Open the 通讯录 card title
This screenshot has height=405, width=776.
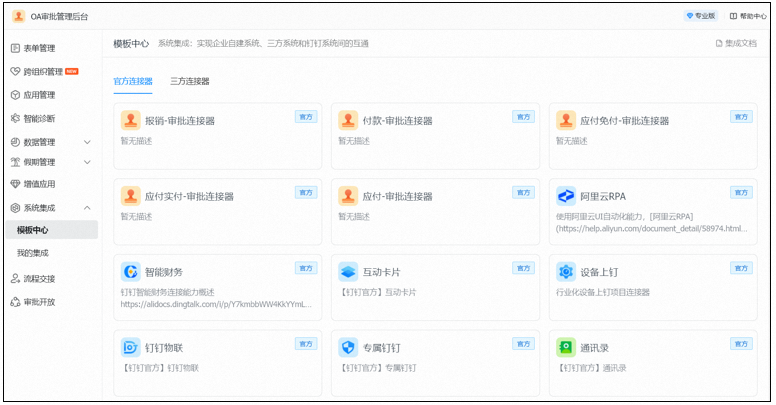pos(594,348)
